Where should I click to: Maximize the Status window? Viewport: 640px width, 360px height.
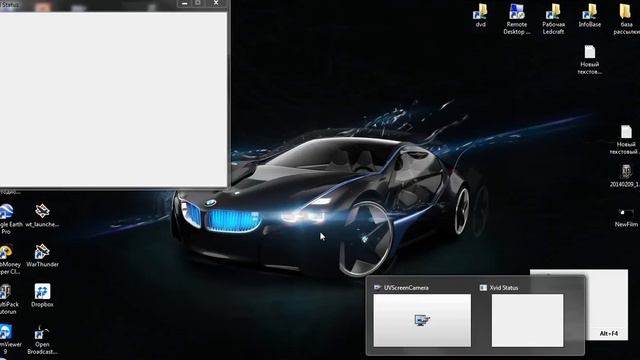198,3
